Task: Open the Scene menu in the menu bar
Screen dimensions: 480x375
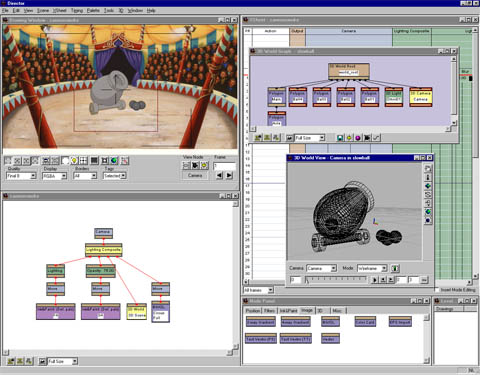Action: pos(43,11)
